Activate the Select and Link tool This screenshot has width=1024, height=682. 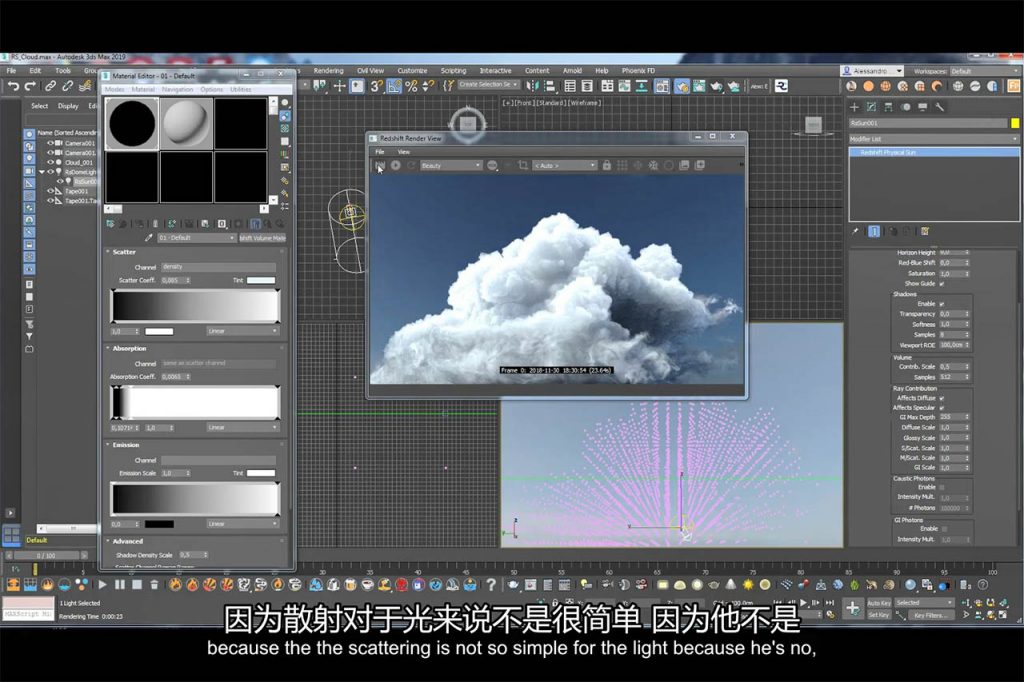click(x=50, y=86)
